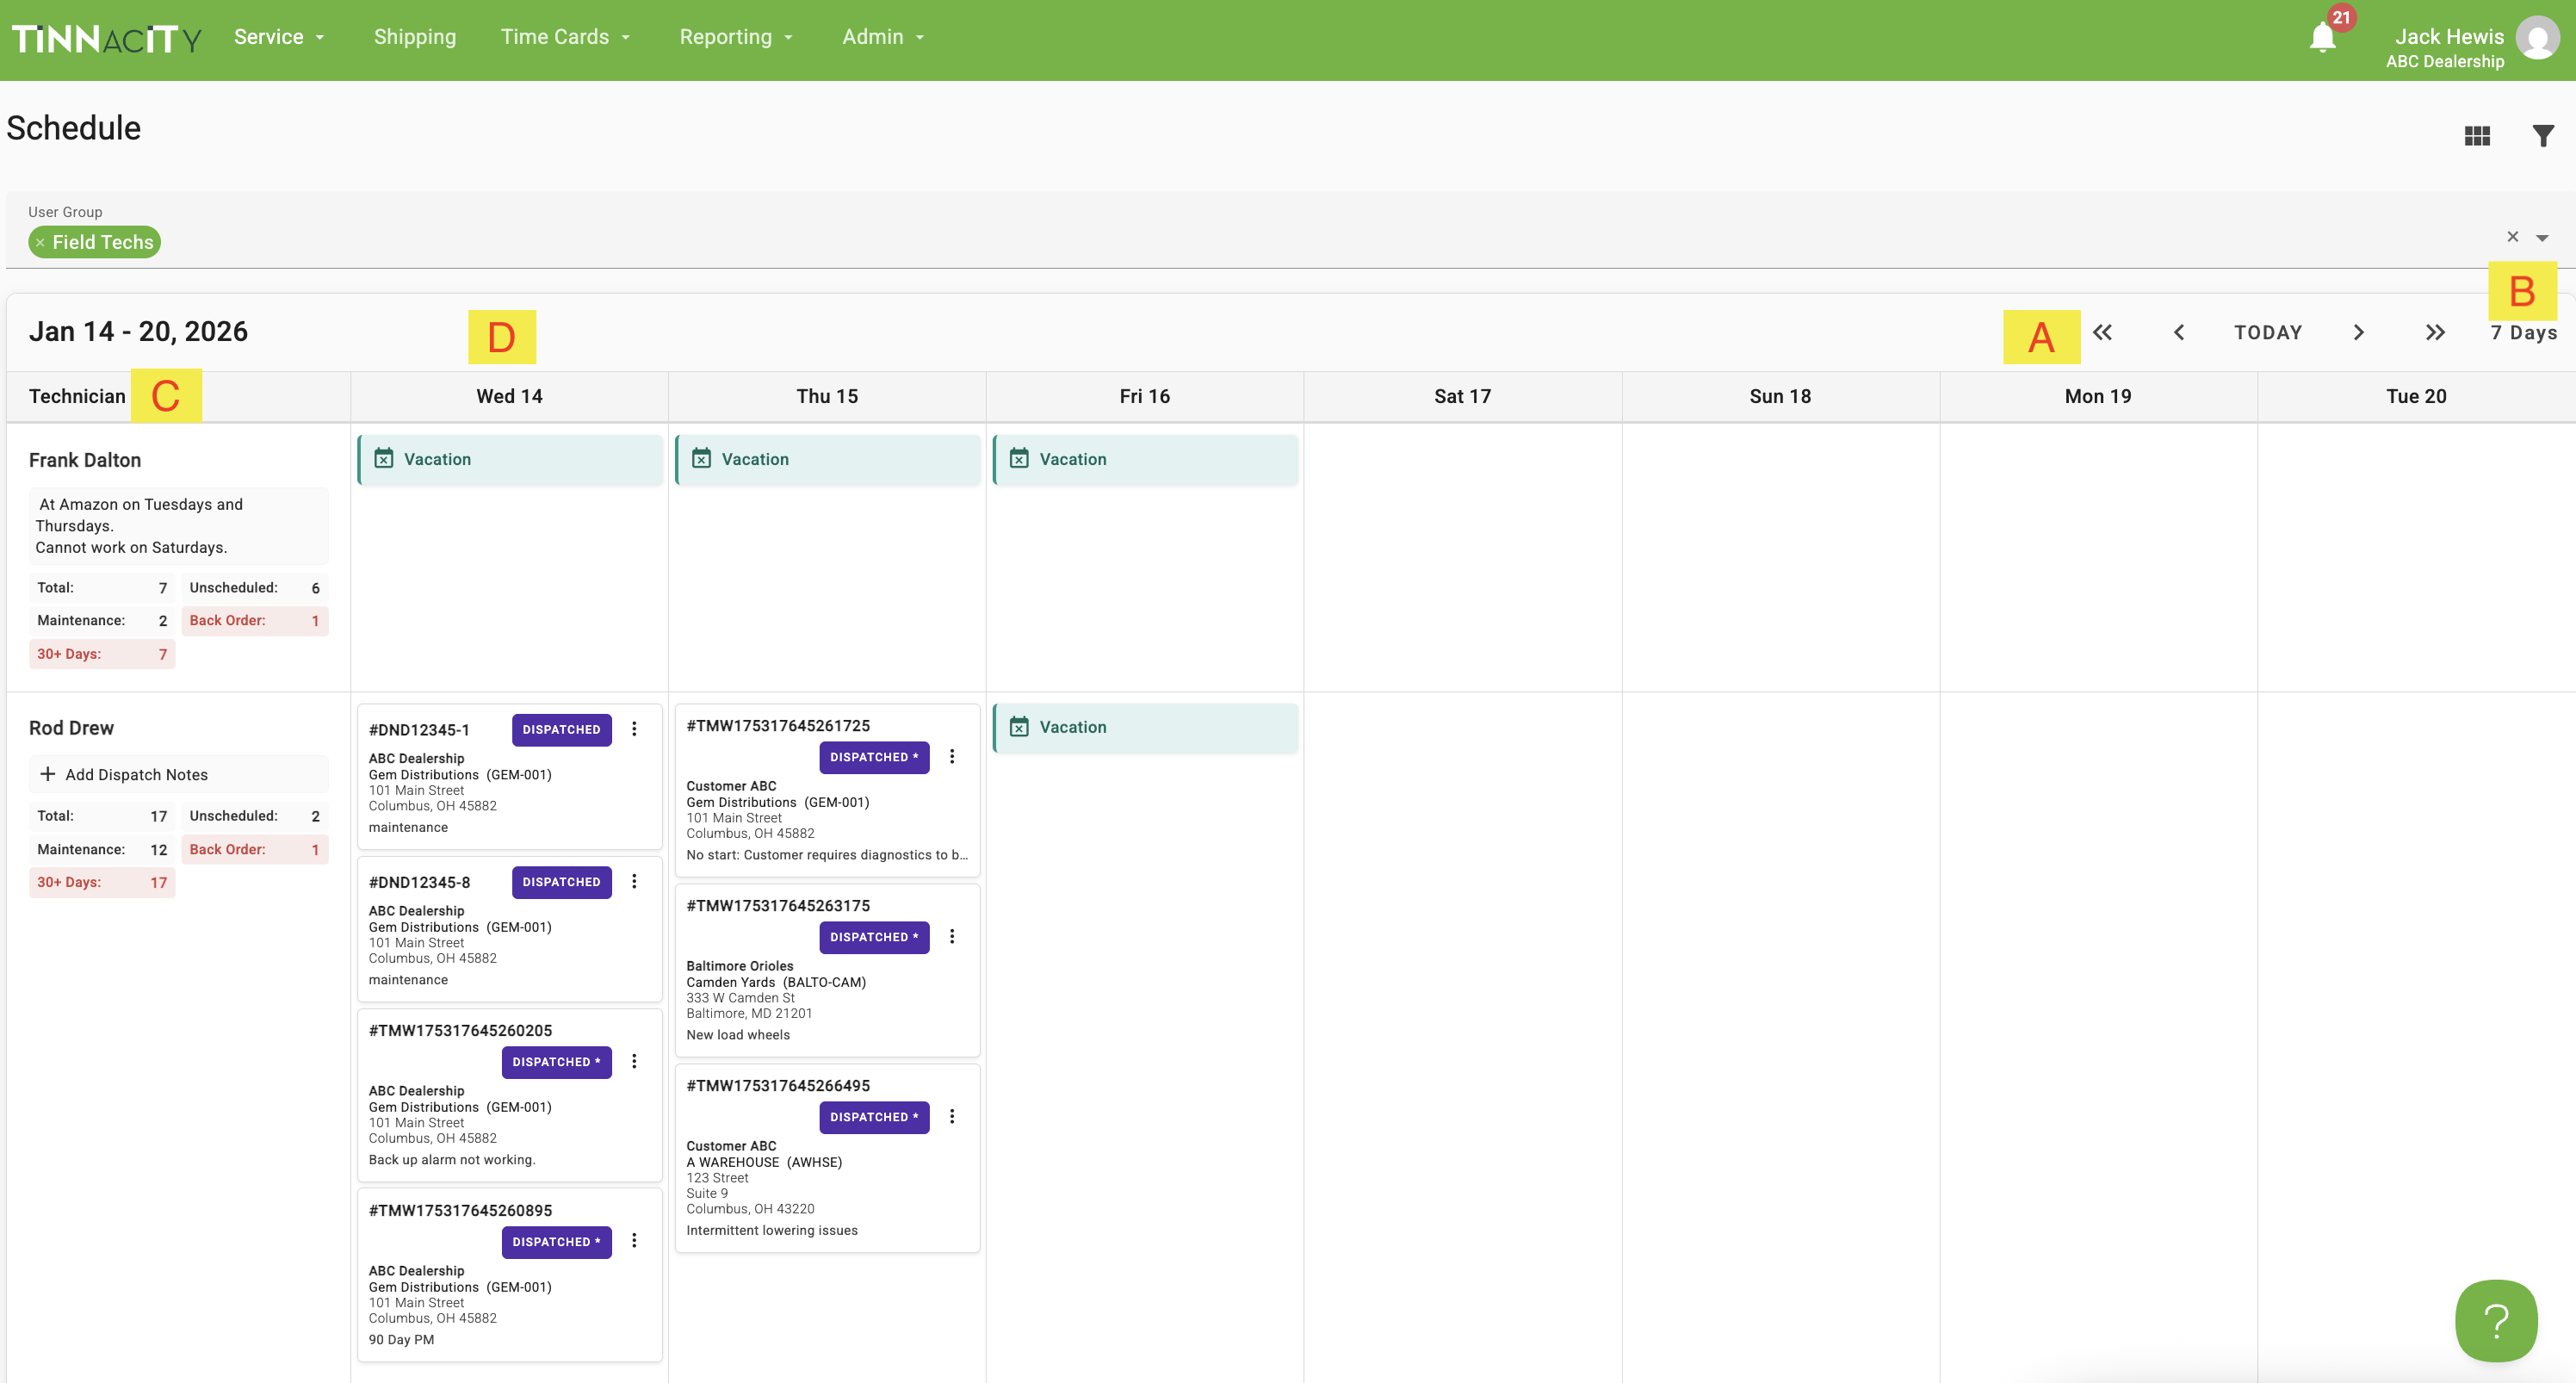This screenshot has width=2576, height=1383.
Task: Jump forward a week with double-right arrows
Action: pos(2435,332)
